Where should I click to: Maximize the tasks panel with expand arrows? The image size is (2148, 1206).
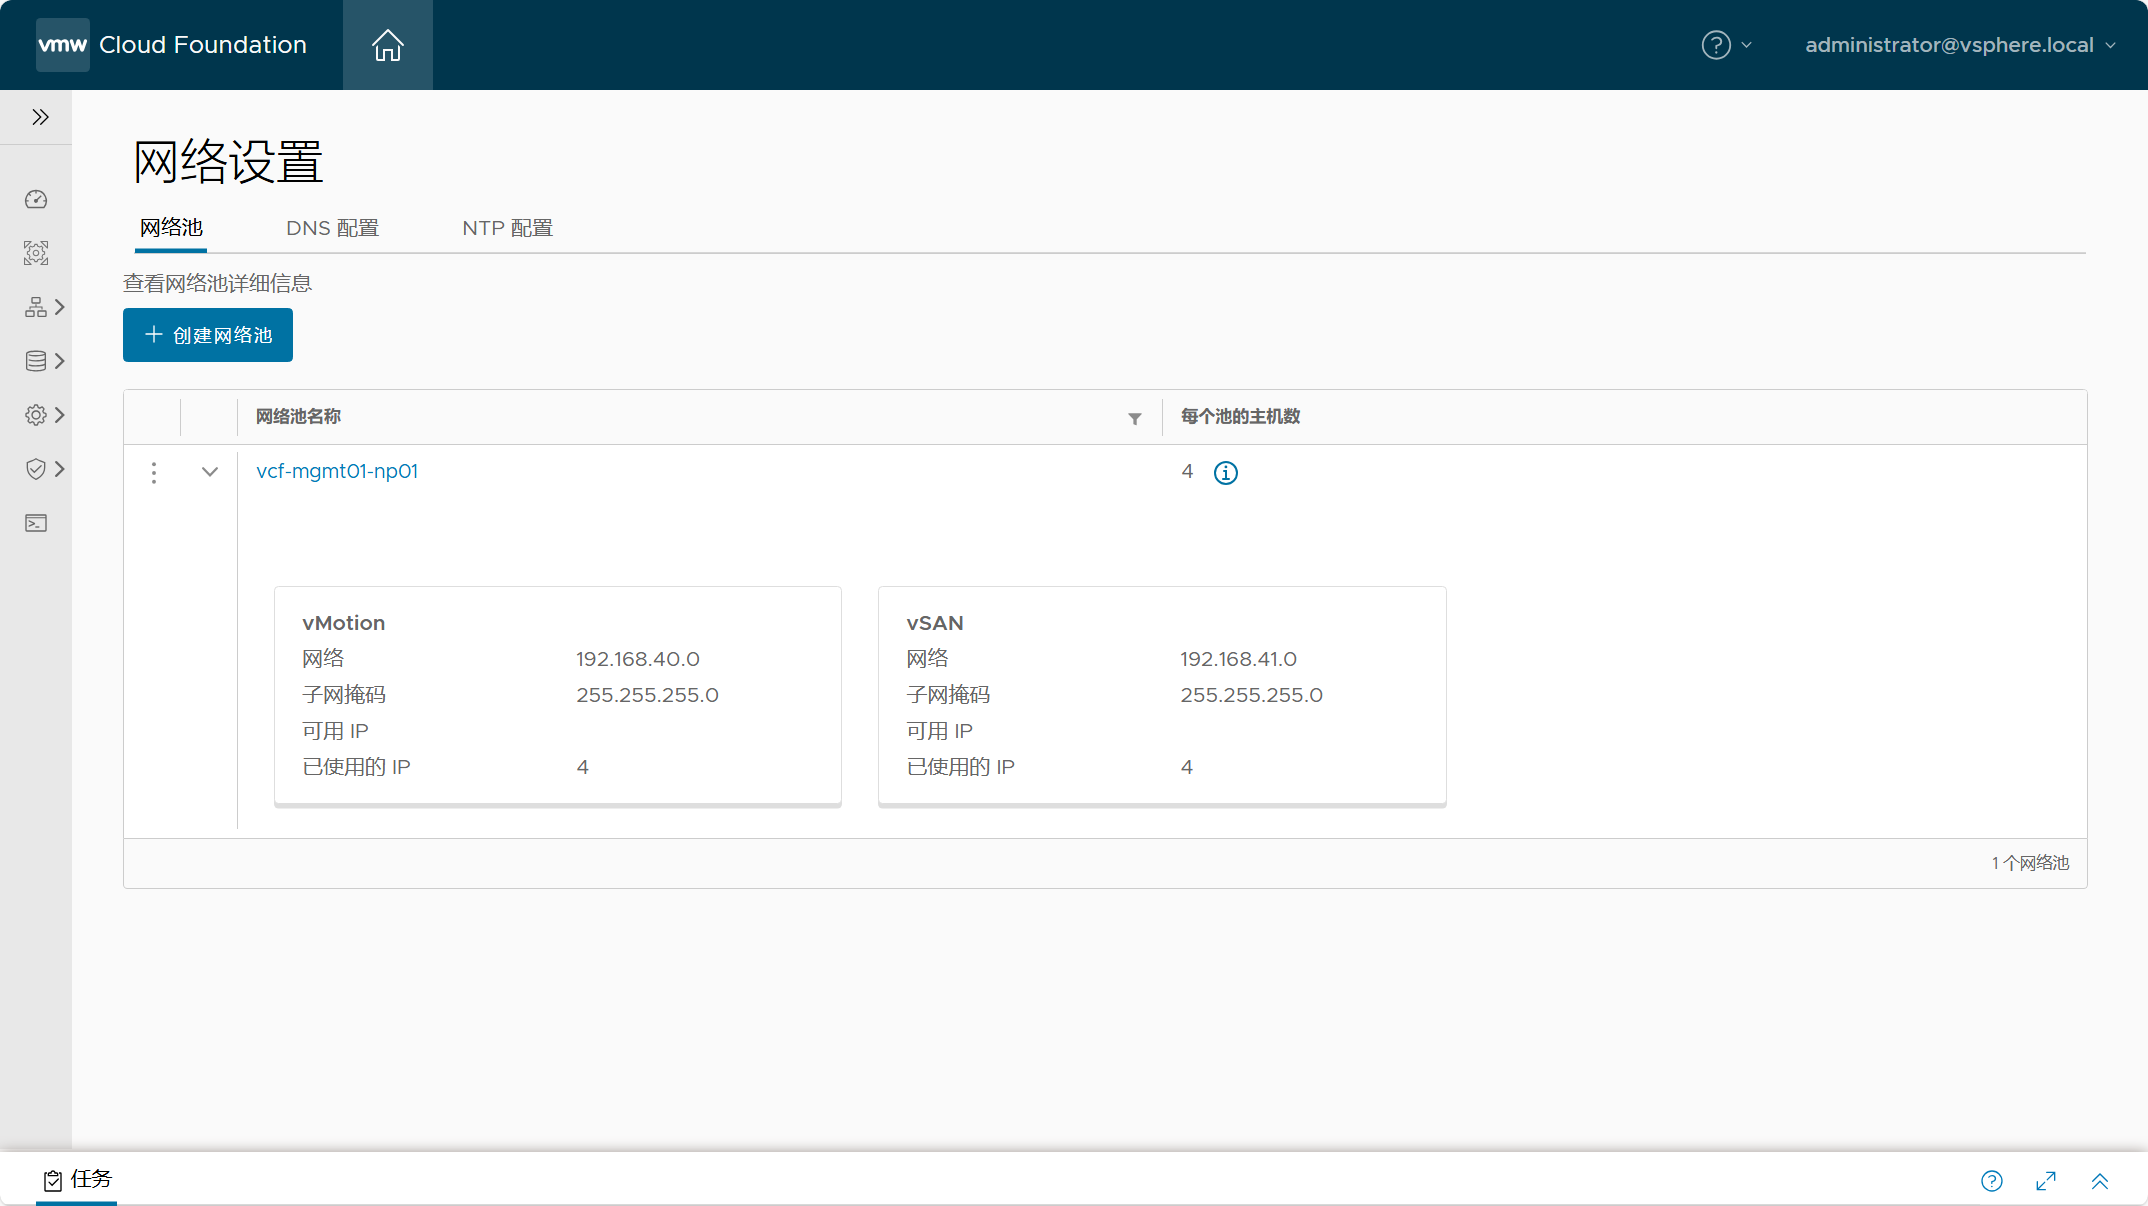2046,1181
